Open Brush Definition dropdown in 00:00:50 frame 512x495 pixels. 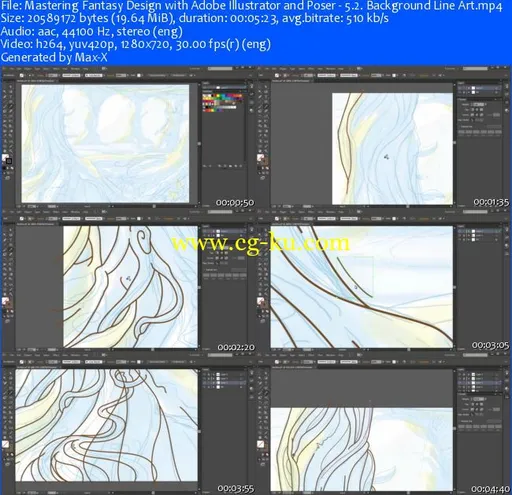[x=94, y=75]
